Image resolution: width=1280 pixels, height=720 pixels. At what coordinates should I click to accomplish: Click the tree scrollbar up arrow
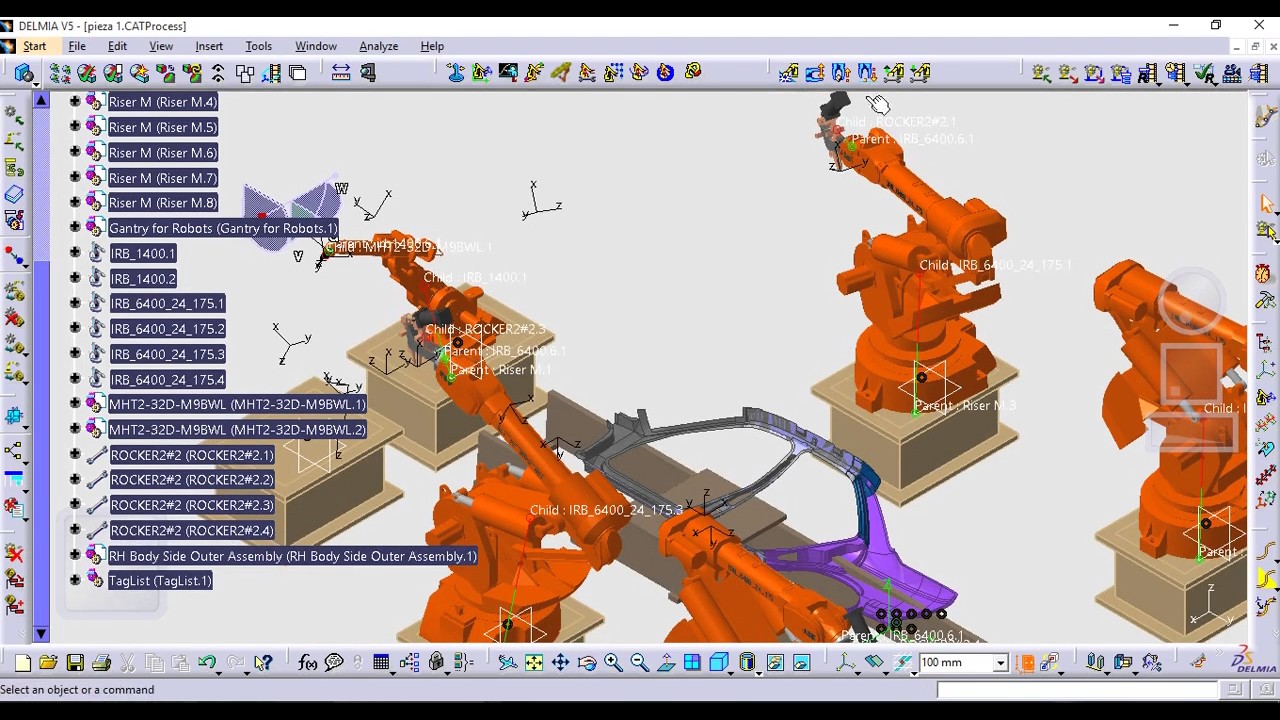click(41, 100)
